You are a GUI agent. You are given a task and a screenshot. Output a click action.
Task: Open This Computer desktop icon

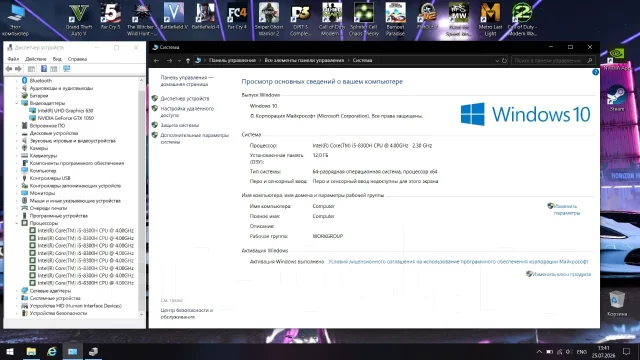[16, 20]
